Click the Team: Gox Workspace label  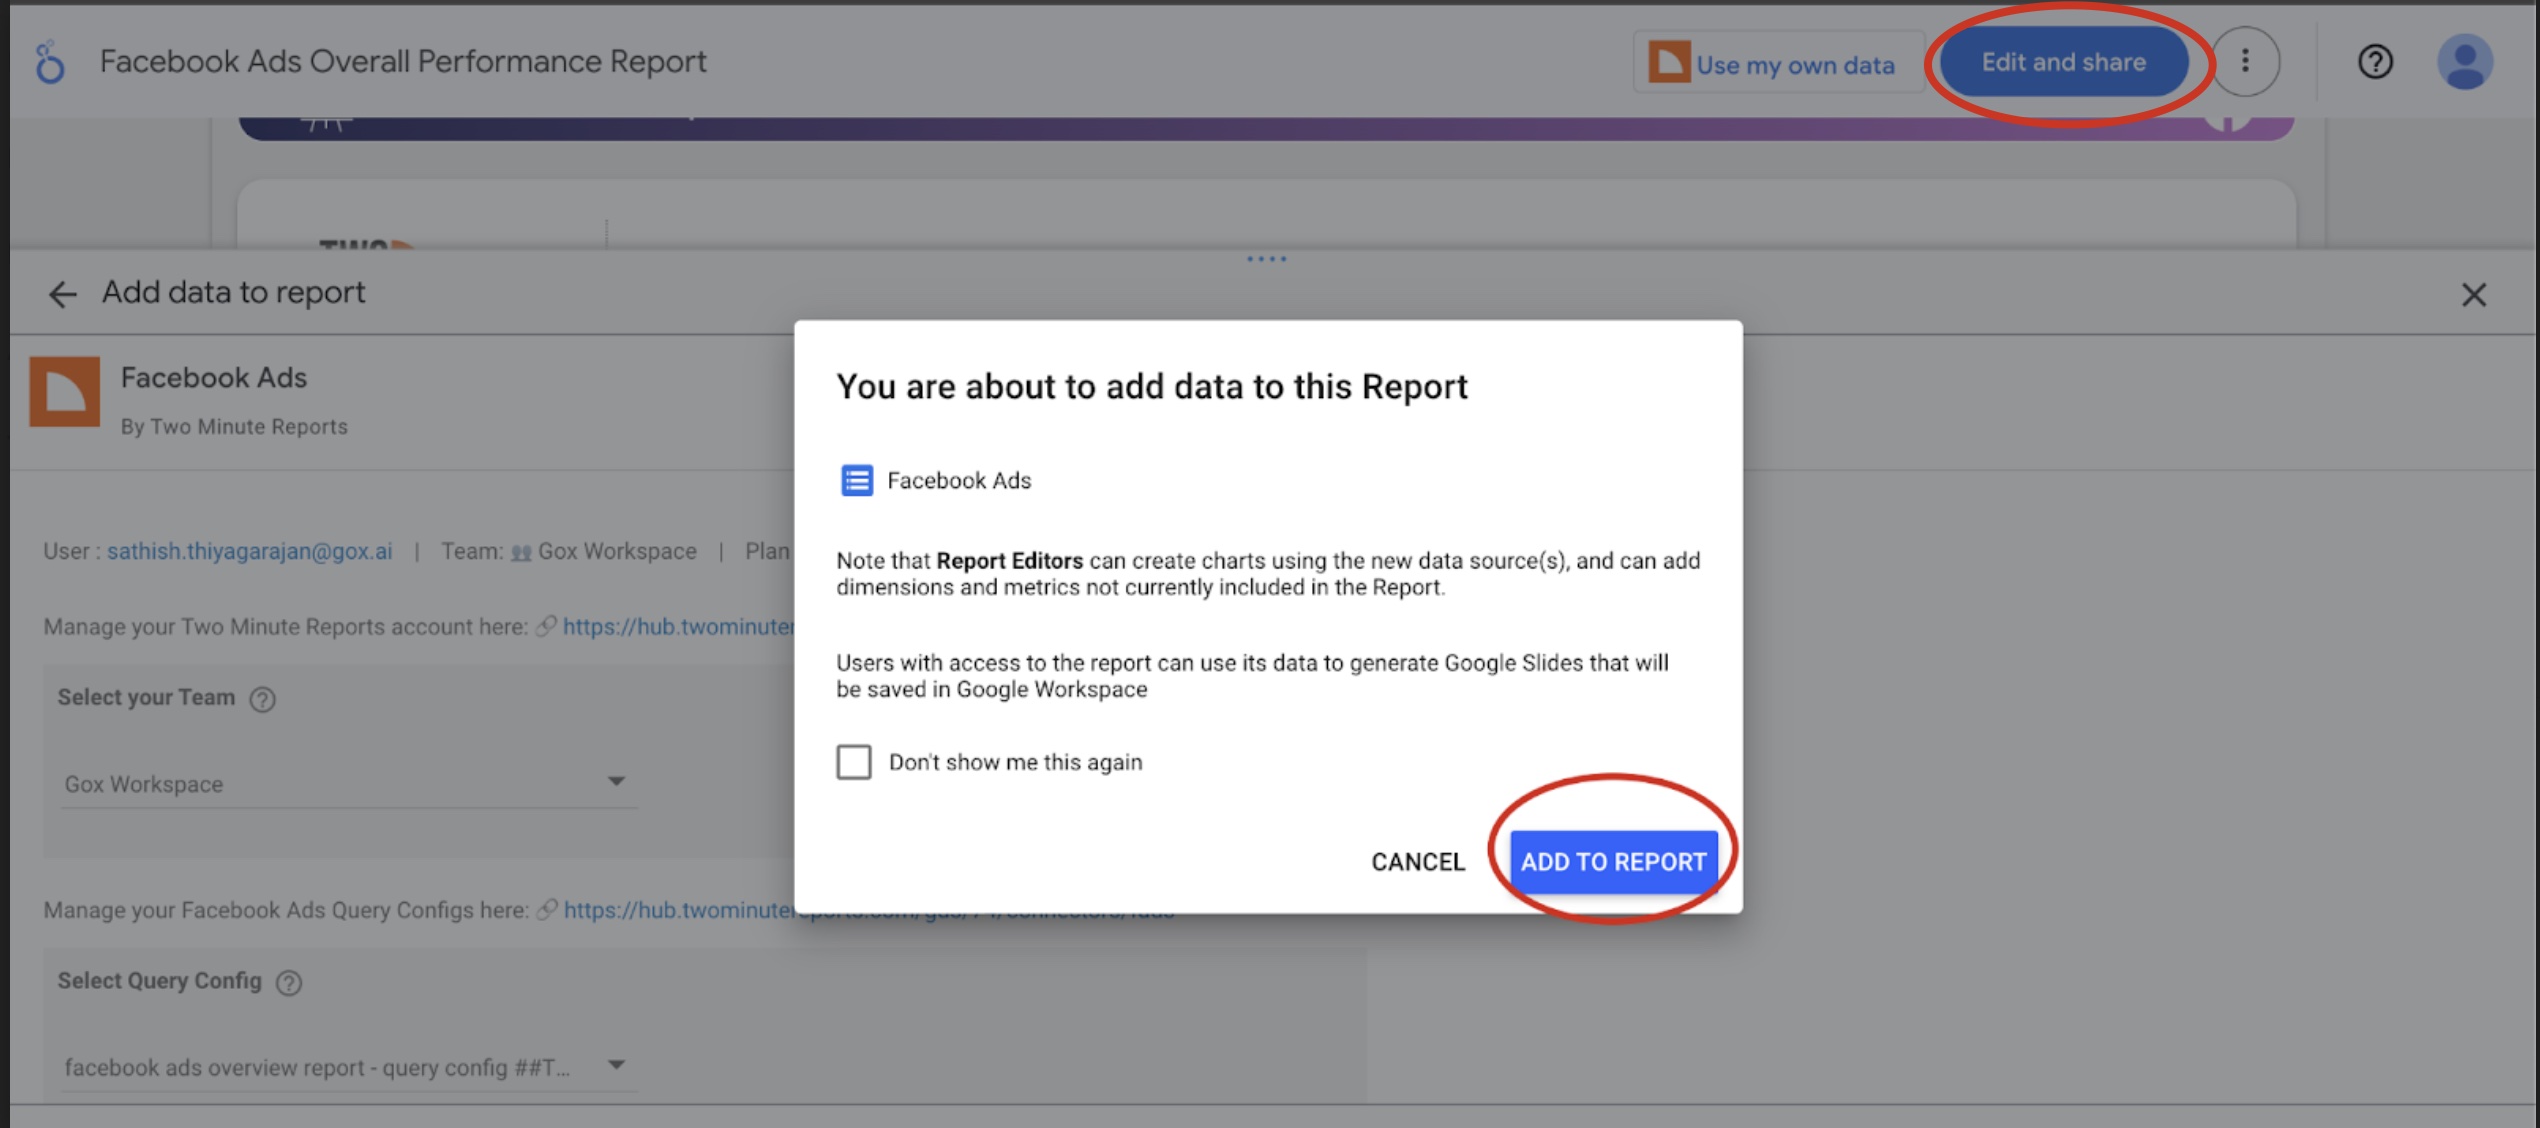click(x=568, y=552)
